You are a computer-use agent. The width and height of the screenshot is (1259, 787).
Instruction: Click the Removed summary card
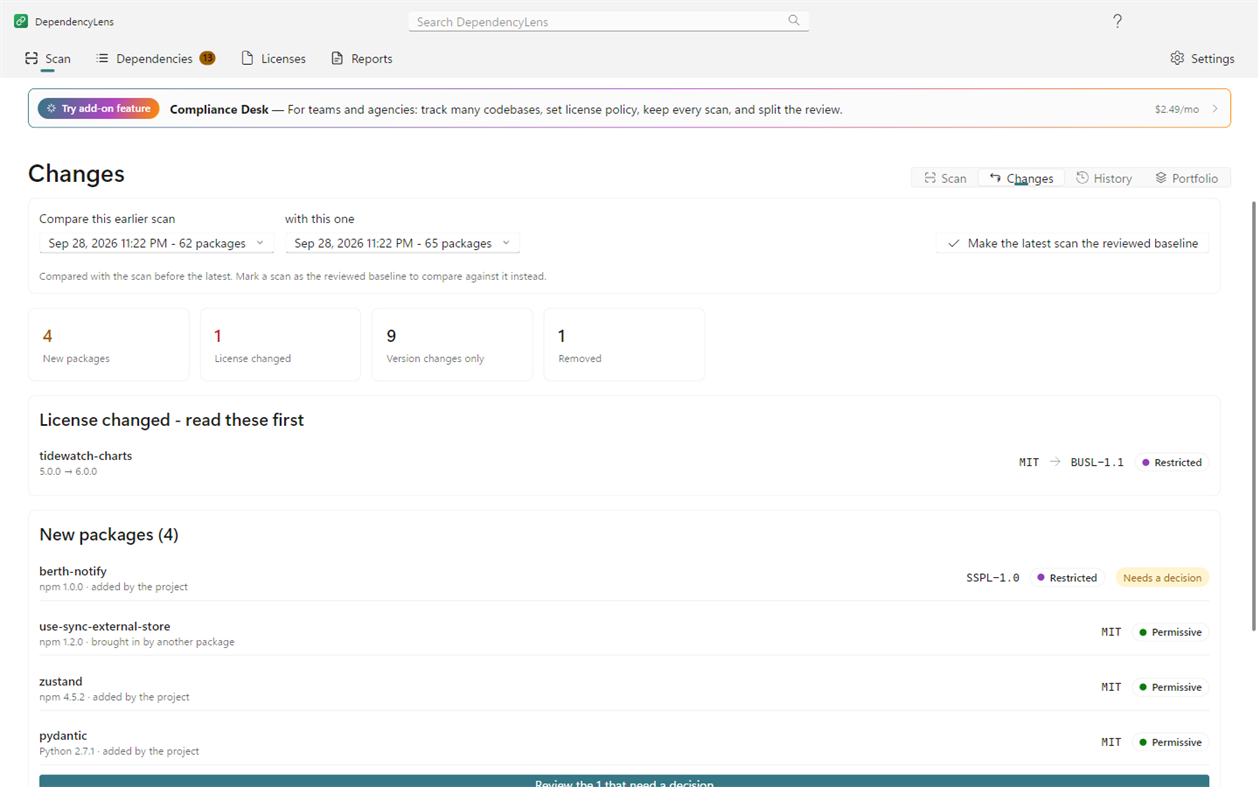pyautogui.click(x=624, y=344)
